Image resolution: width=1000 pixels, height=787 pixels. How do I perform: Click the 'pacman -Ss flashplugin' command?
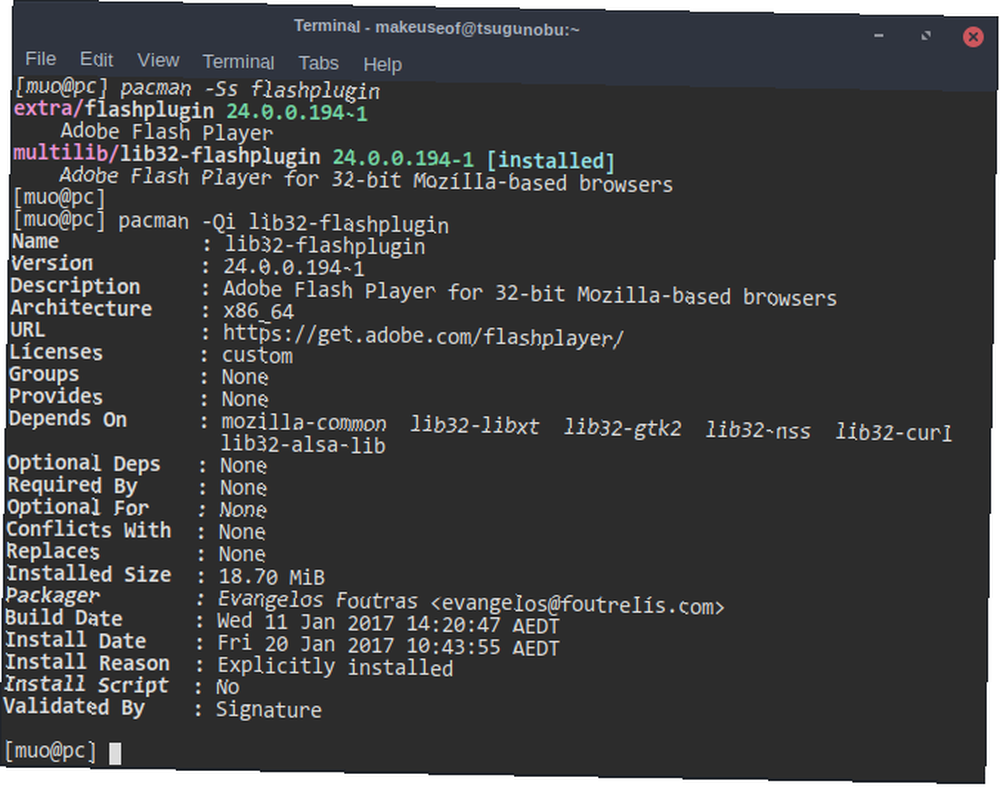pos(250,89)
